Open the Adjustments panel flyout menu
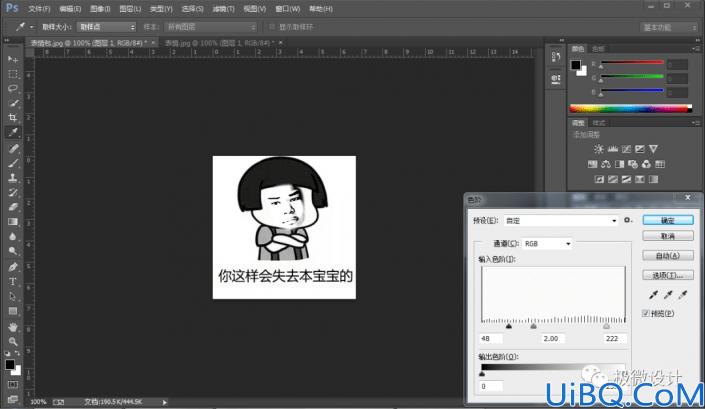 pos(696,123)
